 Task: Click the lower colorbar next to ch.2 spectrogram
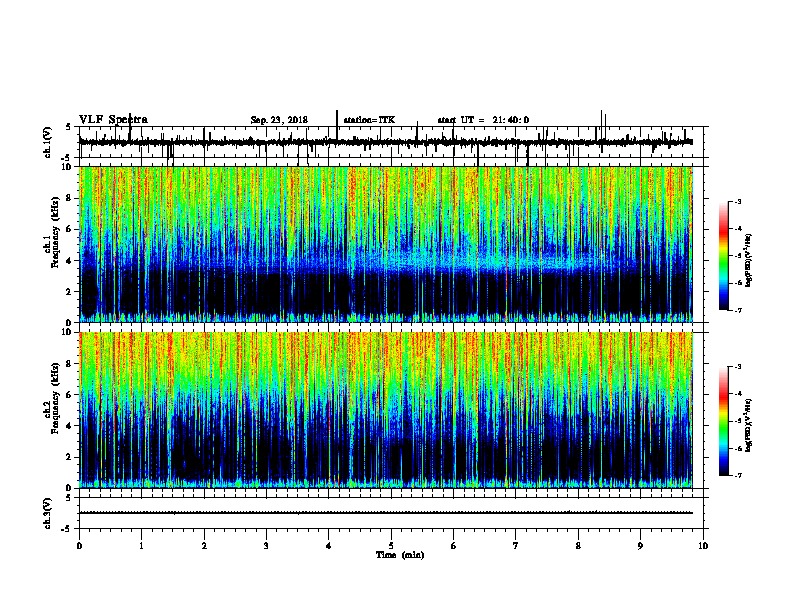click(724, 421)
